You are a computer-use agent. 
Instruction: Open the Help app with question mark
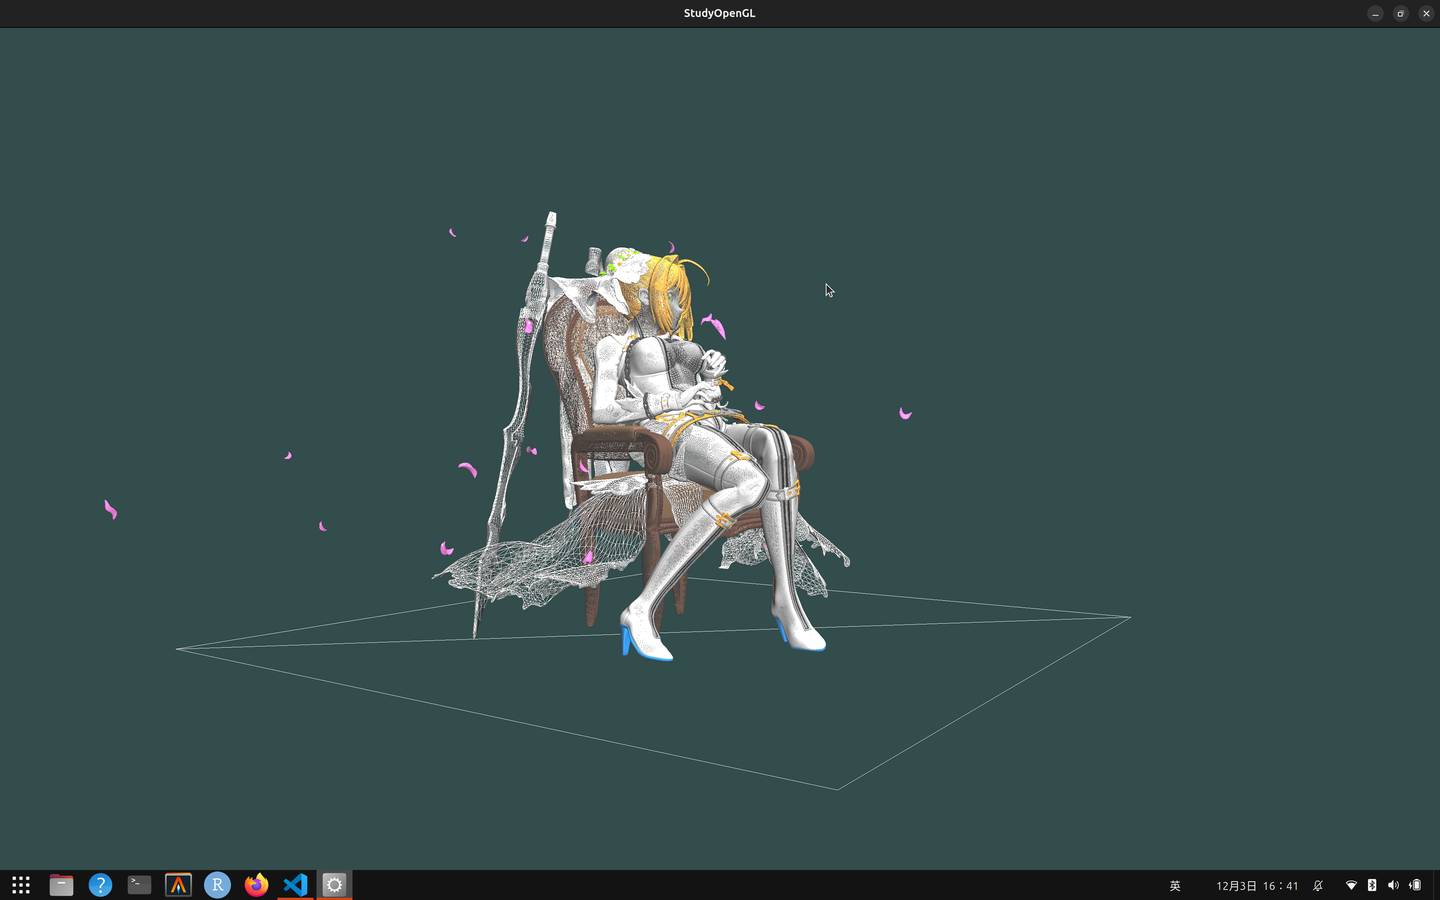click(100, 885)
